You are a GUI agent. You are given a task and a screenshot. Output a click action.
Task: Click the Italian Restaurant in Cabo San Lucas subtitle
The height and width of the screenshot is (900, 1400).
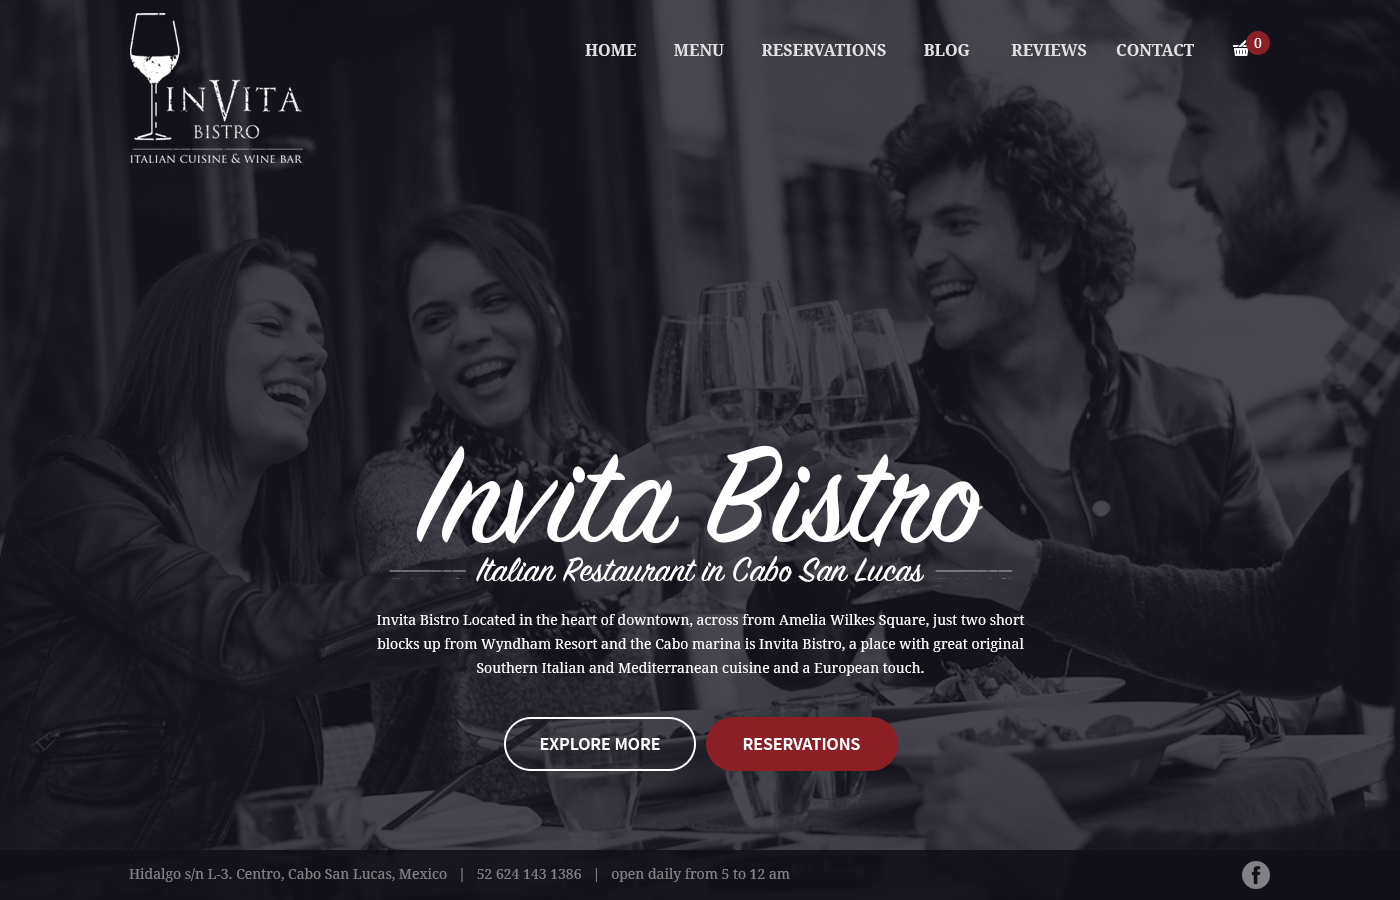tap(699, 570)
